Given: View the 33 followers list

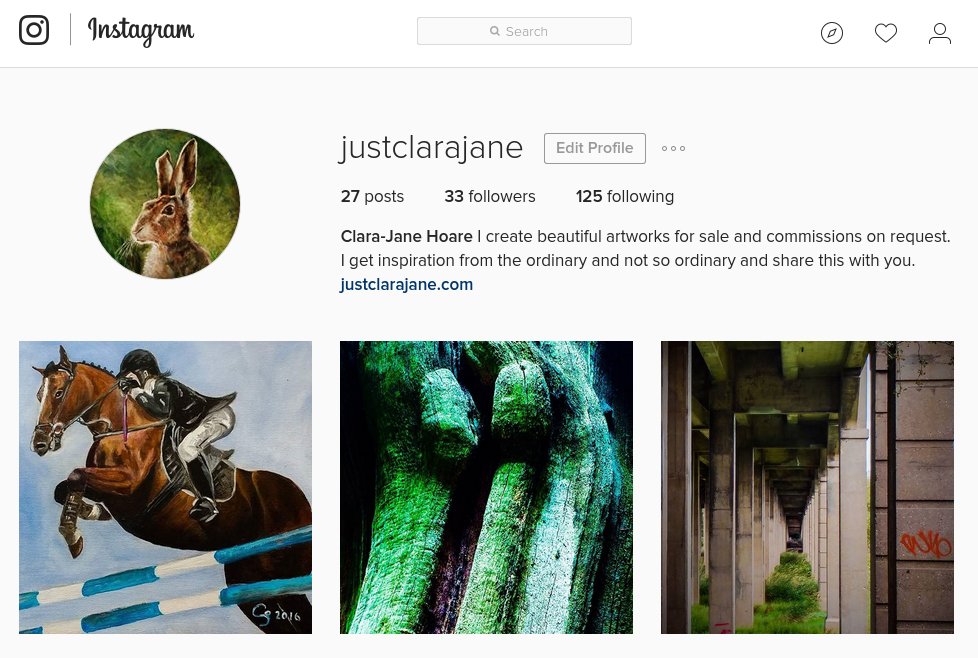Looking at the screenshot, I should [x=490, y=196].
